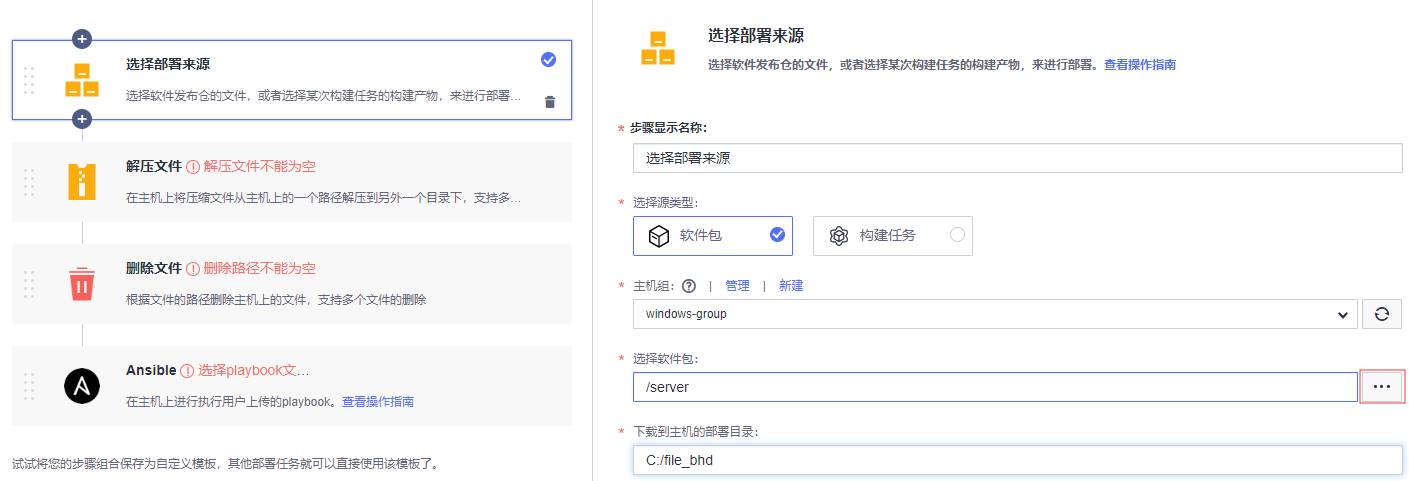Click the 步骤显示名称 input field
This screenshot has height=481, width=1409.
coord(1017,158)
